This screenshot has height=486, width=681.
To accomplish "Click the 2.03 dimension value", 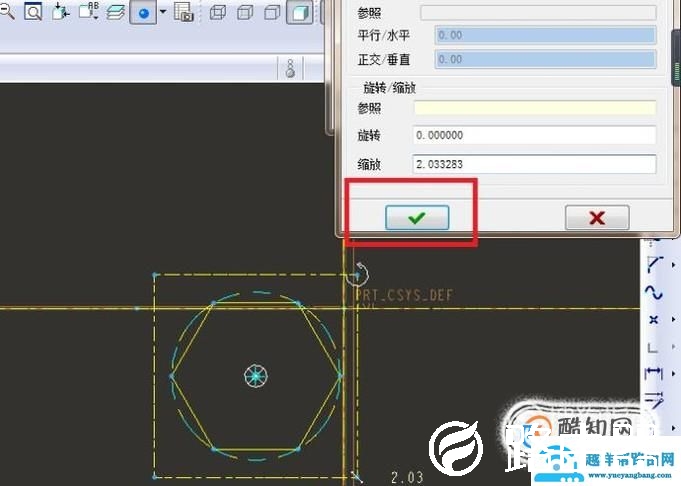I will (407, 478).
